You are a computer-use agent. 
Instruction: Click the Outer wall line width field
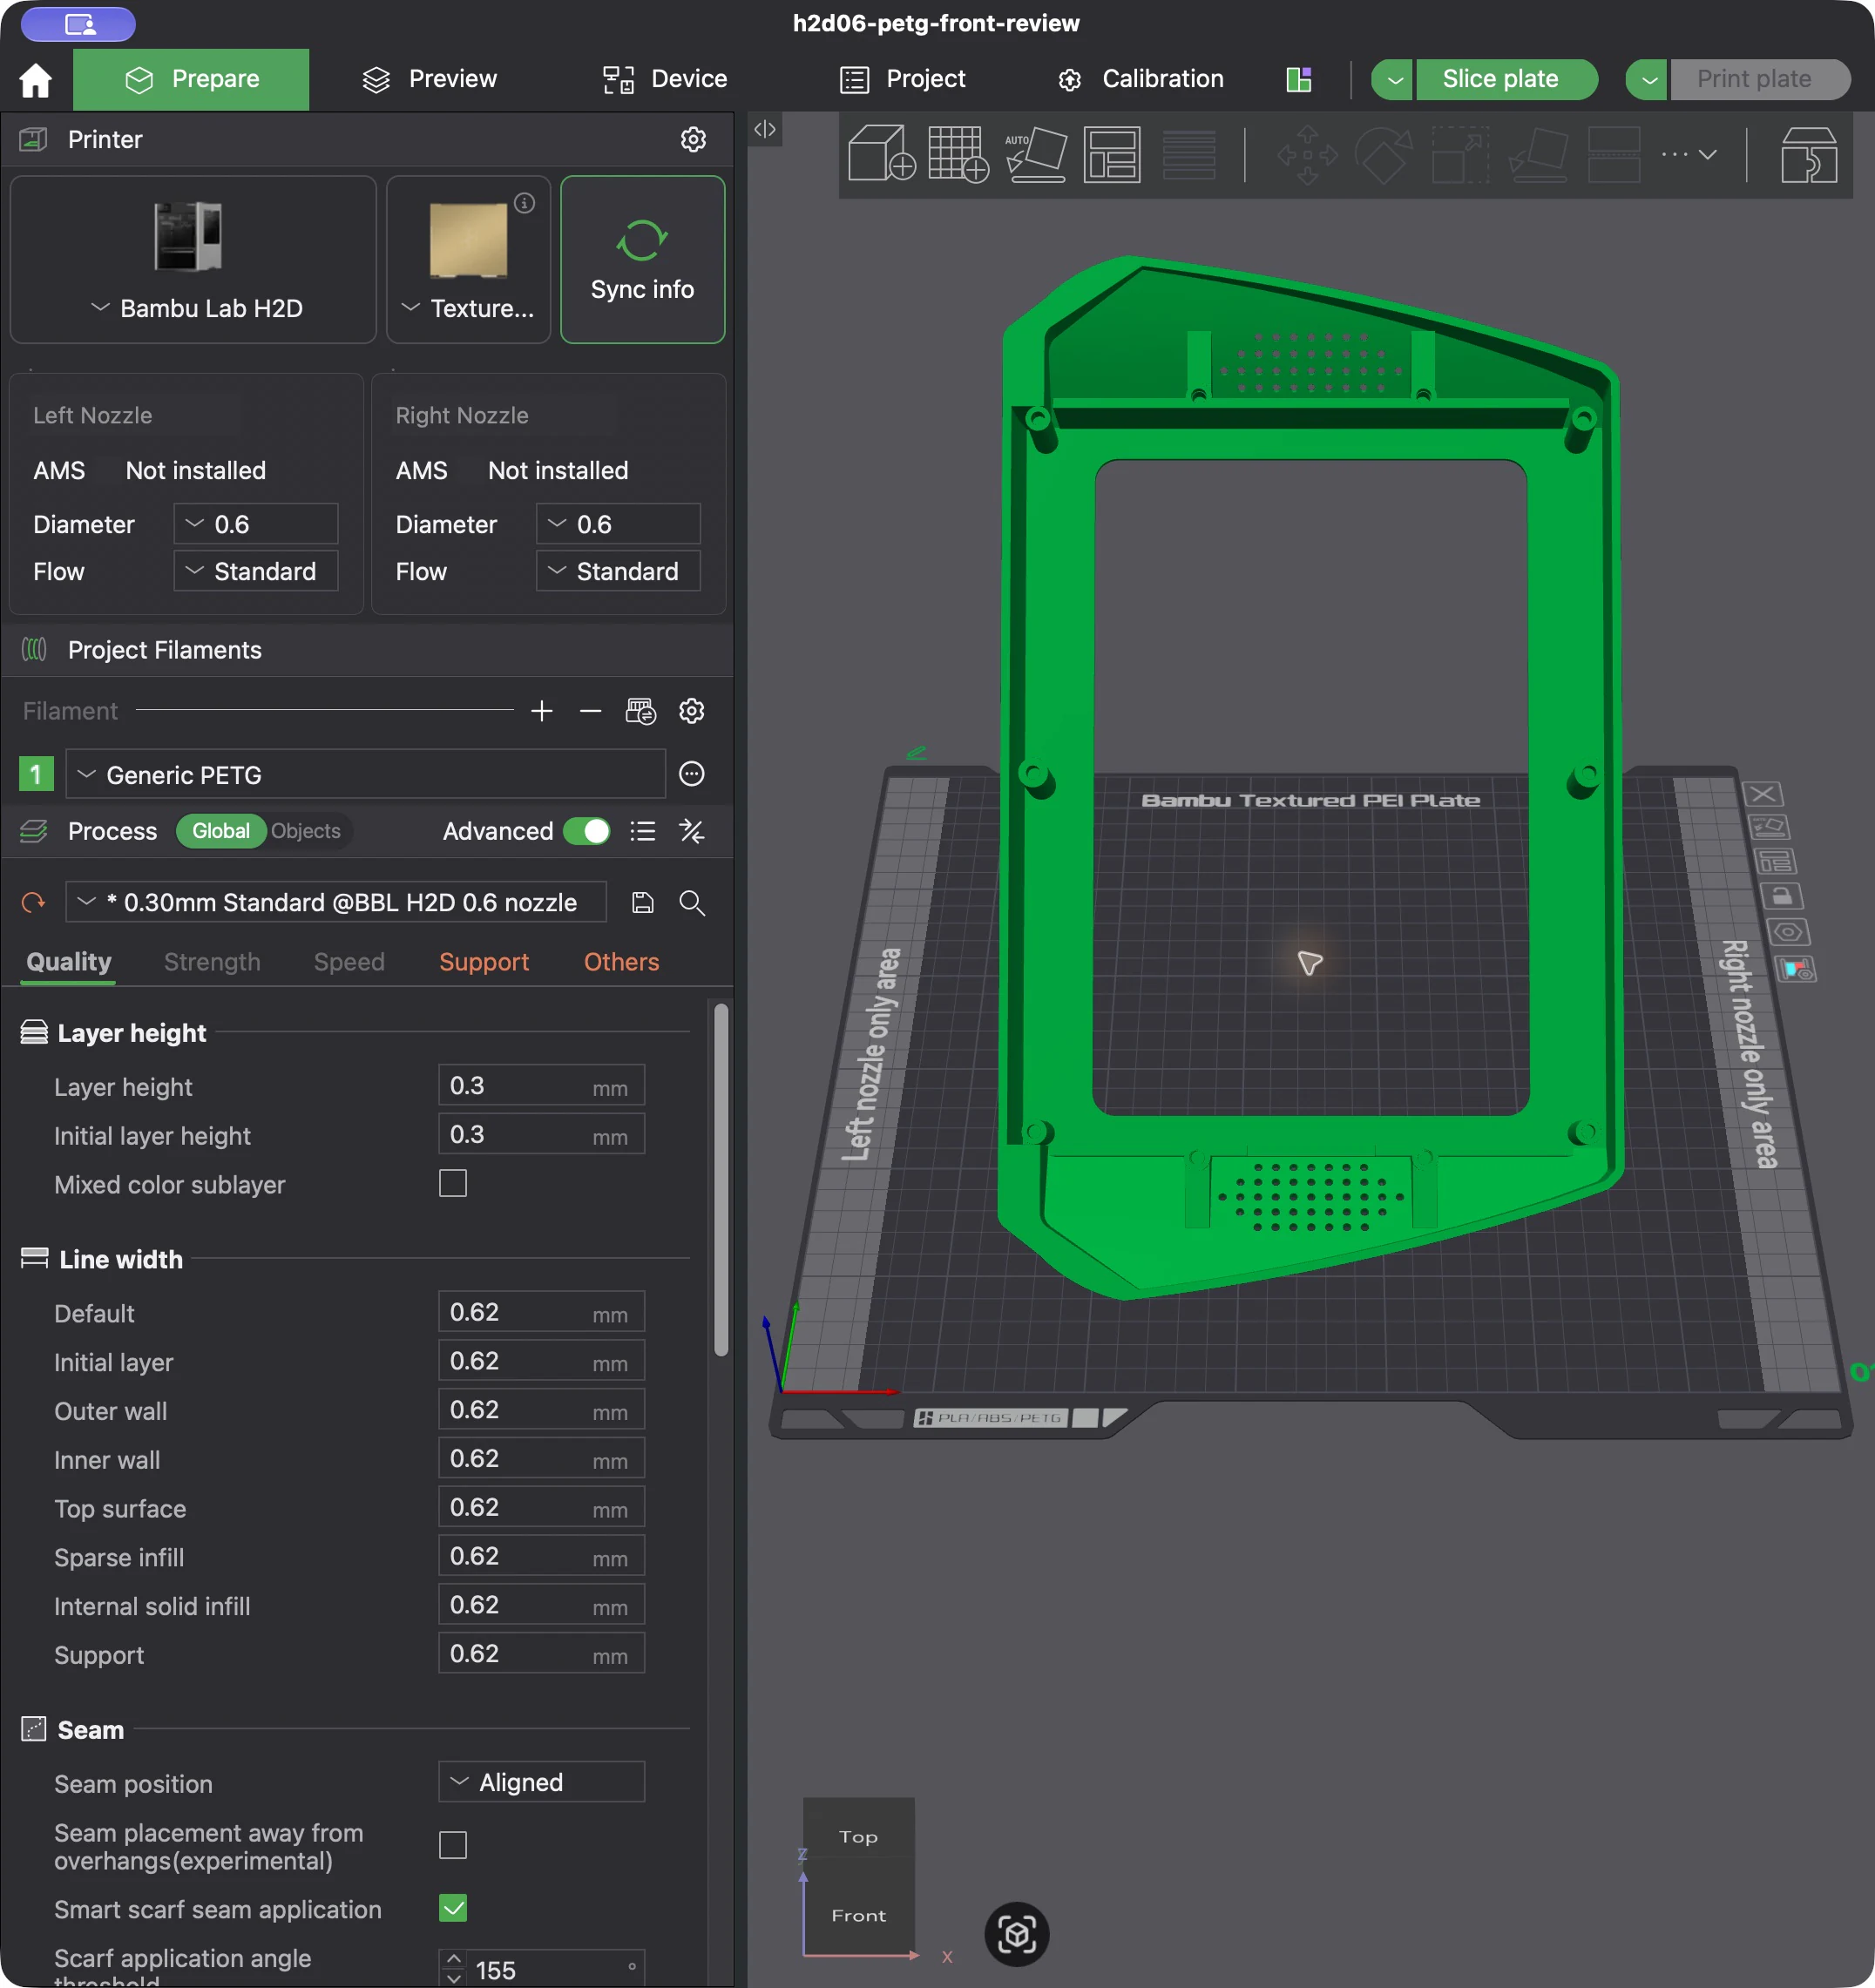tap(542, 1410)
